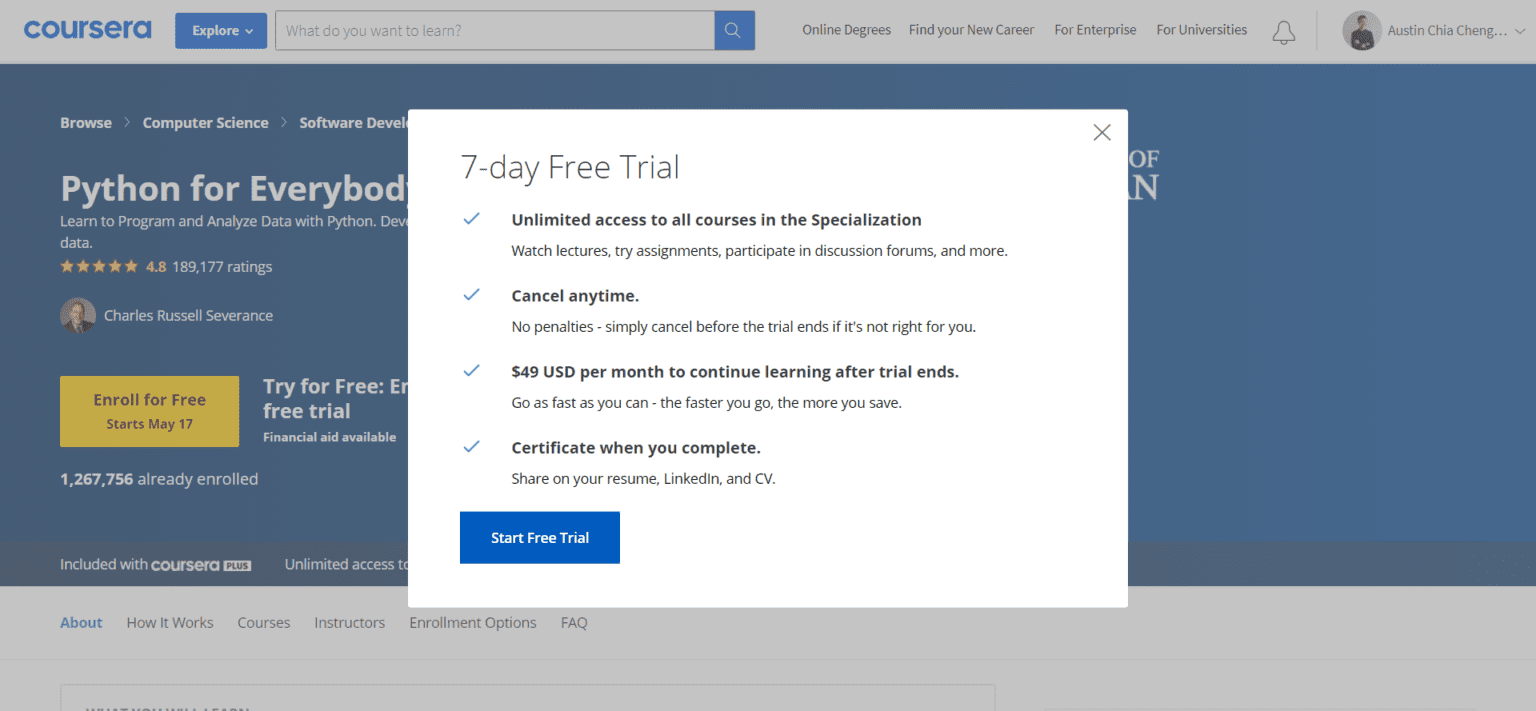Click the breadcrumb chevron after Browse
This screenshot has width=1536, height=711.
[127, 123]
